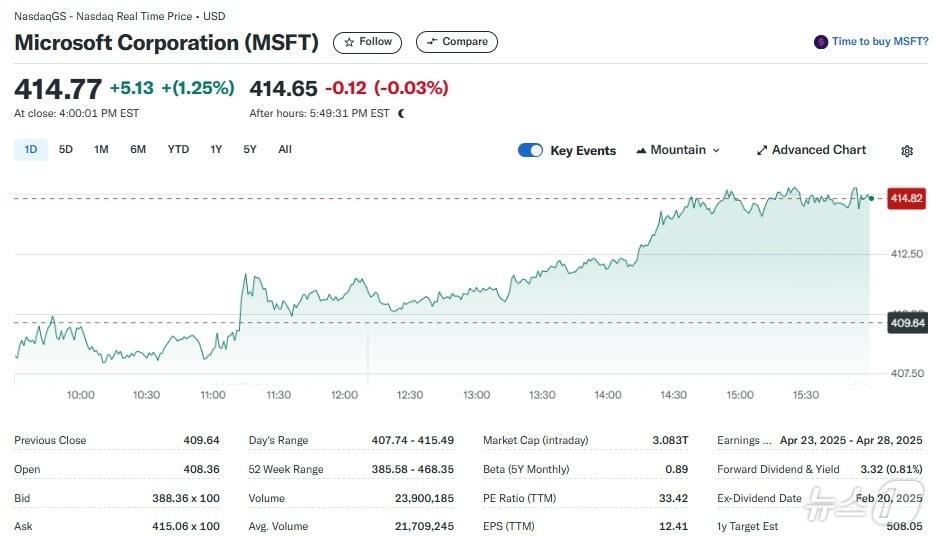
Task: Open the Advanced Chart view
Action: coord(811,150)
